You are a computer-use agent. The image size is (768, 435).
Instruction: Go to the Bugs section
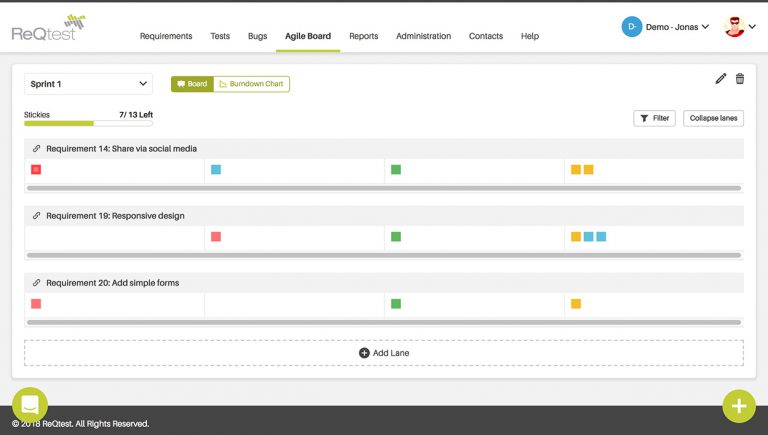(x=258, y=36)
